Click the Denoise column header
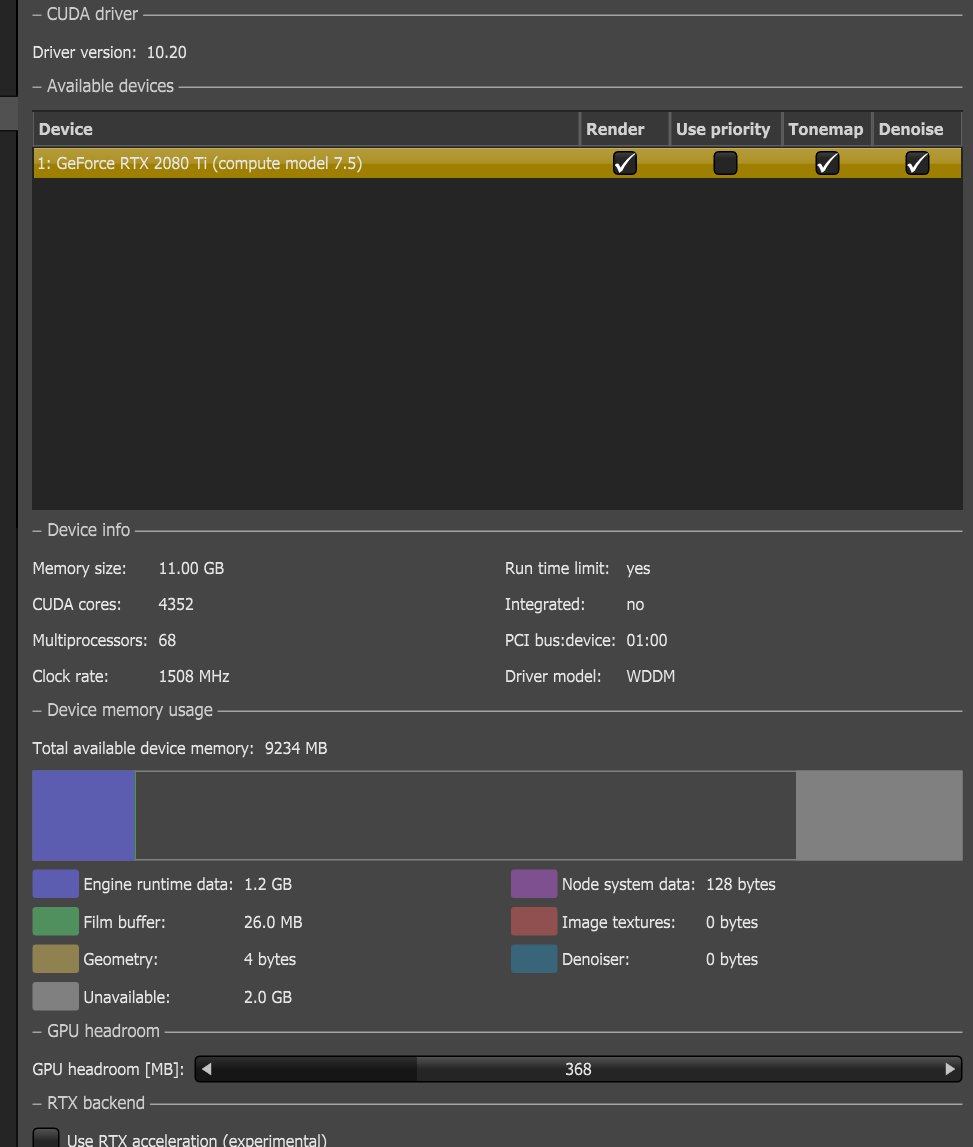This screenshot has height=1147, width=973. click(917, 129)
